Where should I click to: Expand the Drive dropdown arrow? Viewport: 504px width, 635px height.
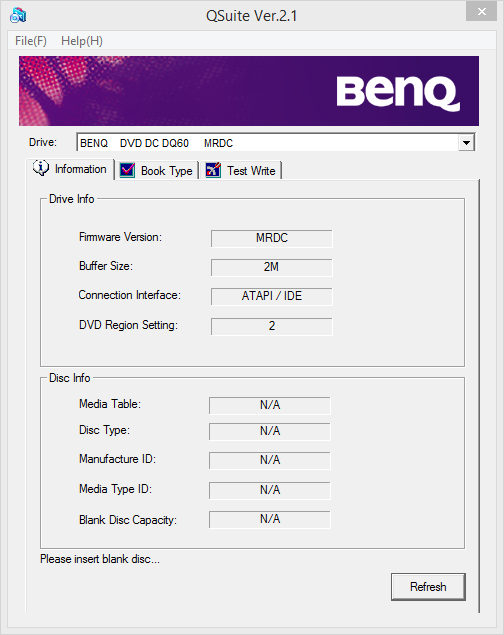point(466,143)
